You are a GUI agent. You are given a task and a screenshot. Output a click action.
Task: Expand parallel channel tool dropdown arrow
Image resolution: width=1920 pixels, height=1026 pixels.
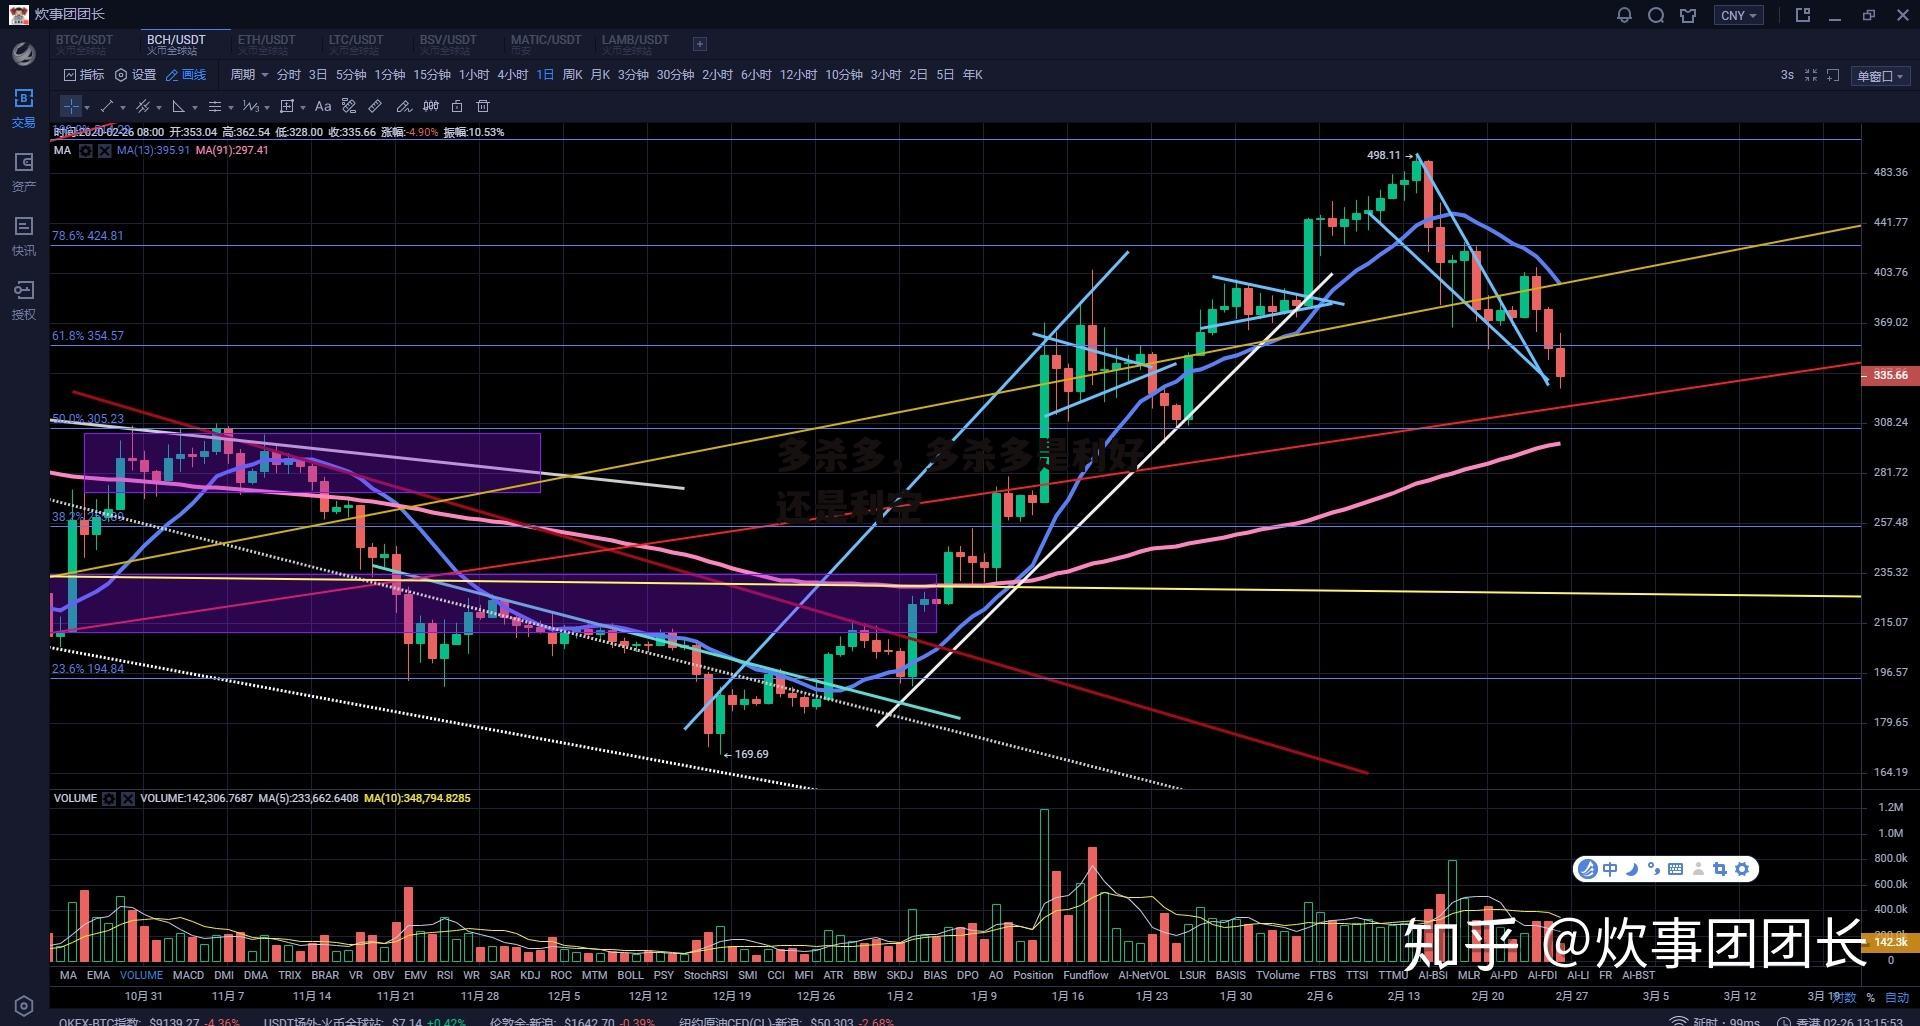point(159,107)
